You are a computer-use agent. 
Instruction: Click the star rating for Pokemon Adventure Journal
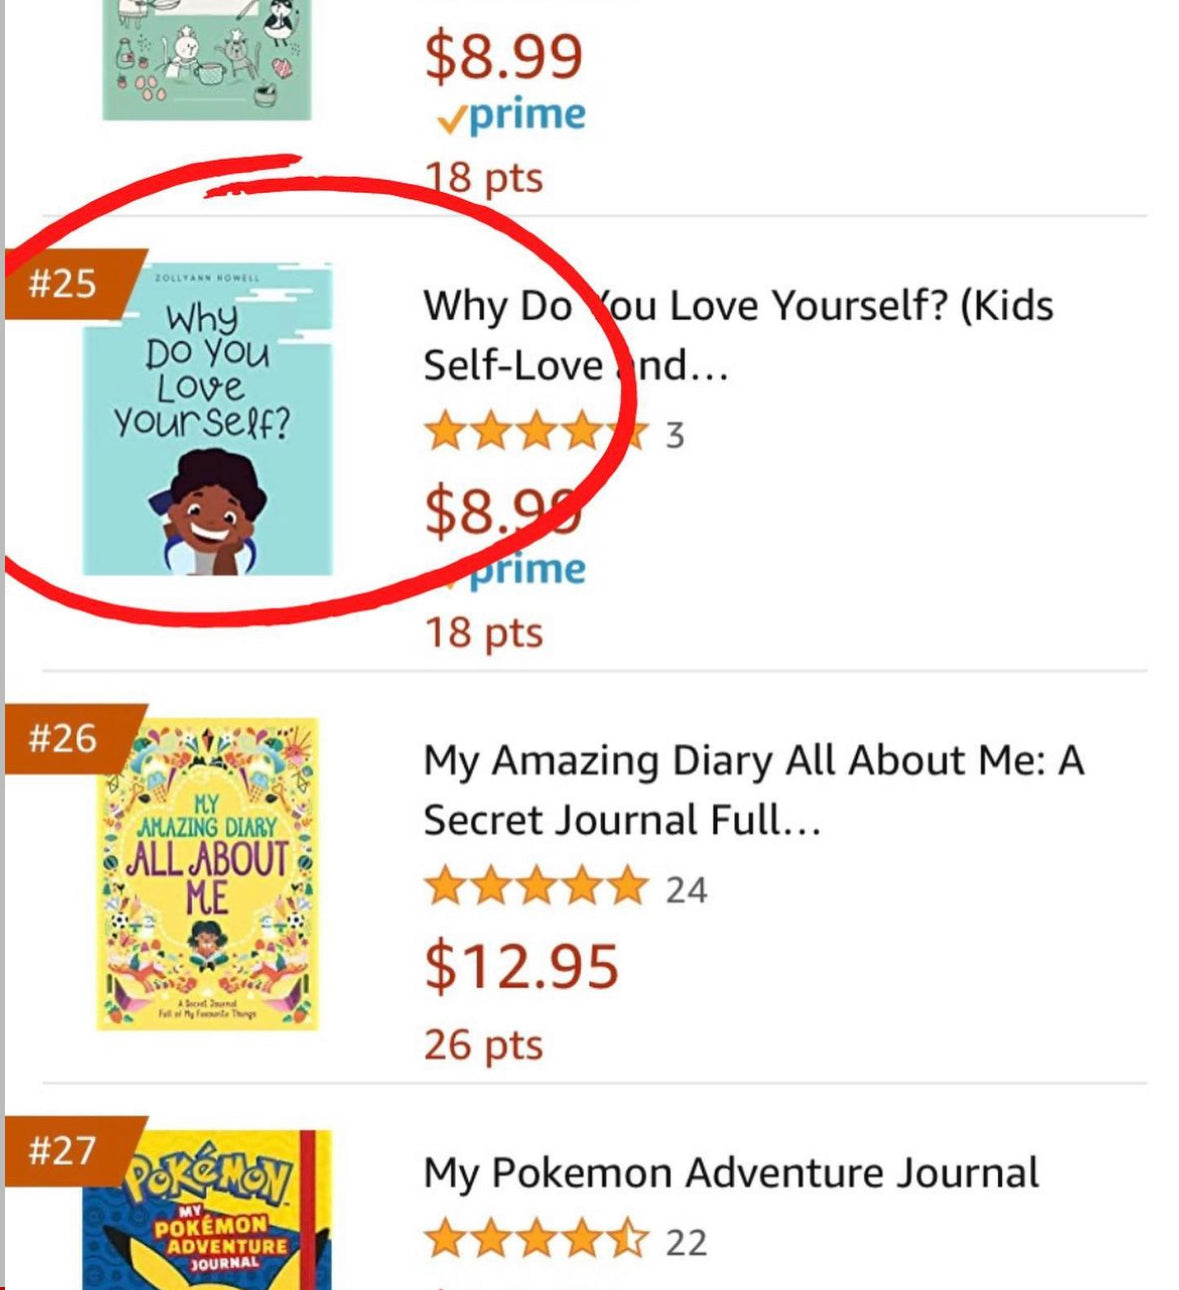tap(537, 1241)
